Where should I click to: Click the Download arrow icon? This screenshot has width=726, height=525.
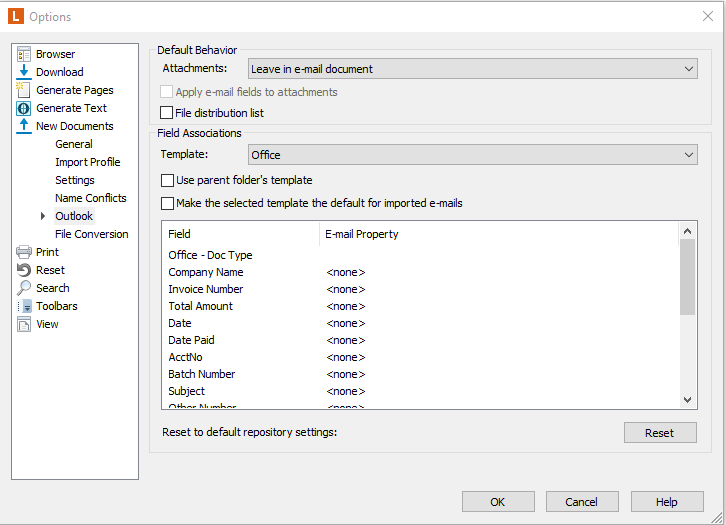click(x=24, y=72)
